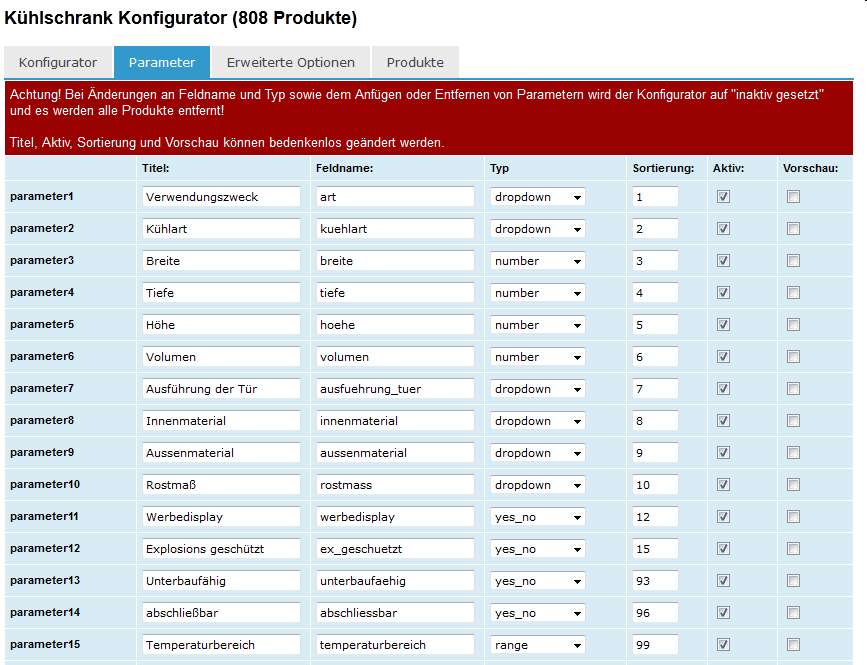Open Typ dropdown for parameter9 Aussenmaterial

point(537,453)
